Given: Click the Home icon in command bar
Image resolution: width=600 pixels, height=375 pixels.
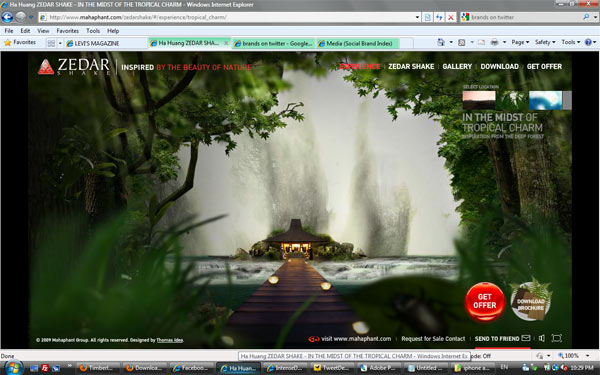Looking at the screenshot, I should (441, 42).
